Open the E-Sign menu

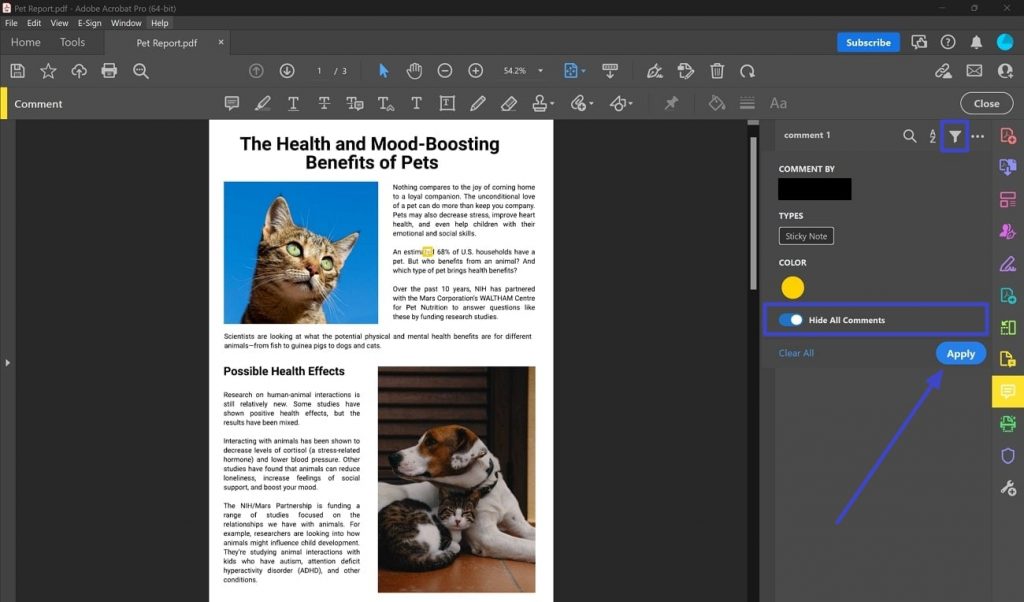click(90, 23)
